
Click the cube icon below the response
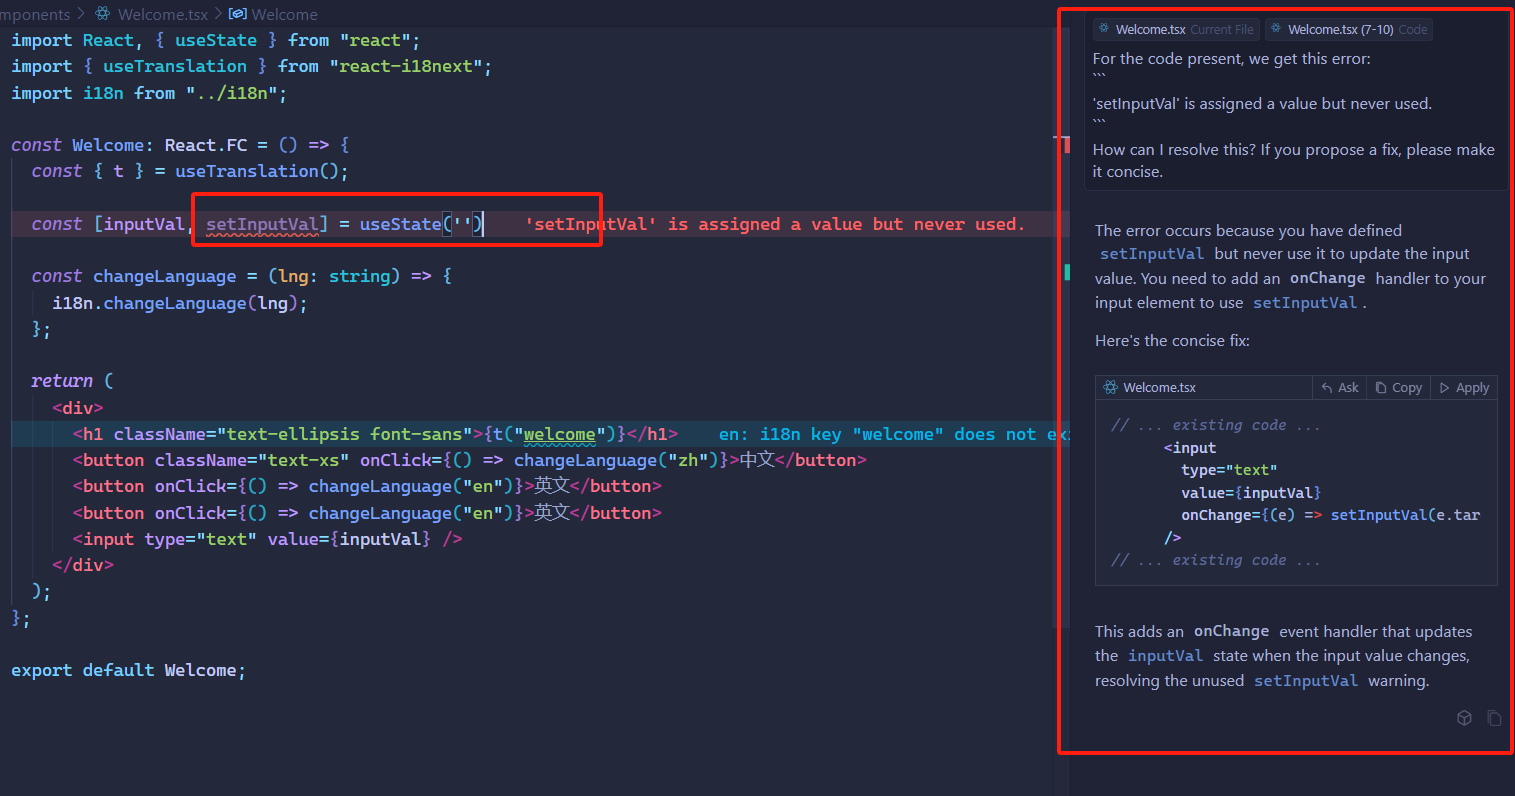pyautogui.click(x=1464, y=718)
